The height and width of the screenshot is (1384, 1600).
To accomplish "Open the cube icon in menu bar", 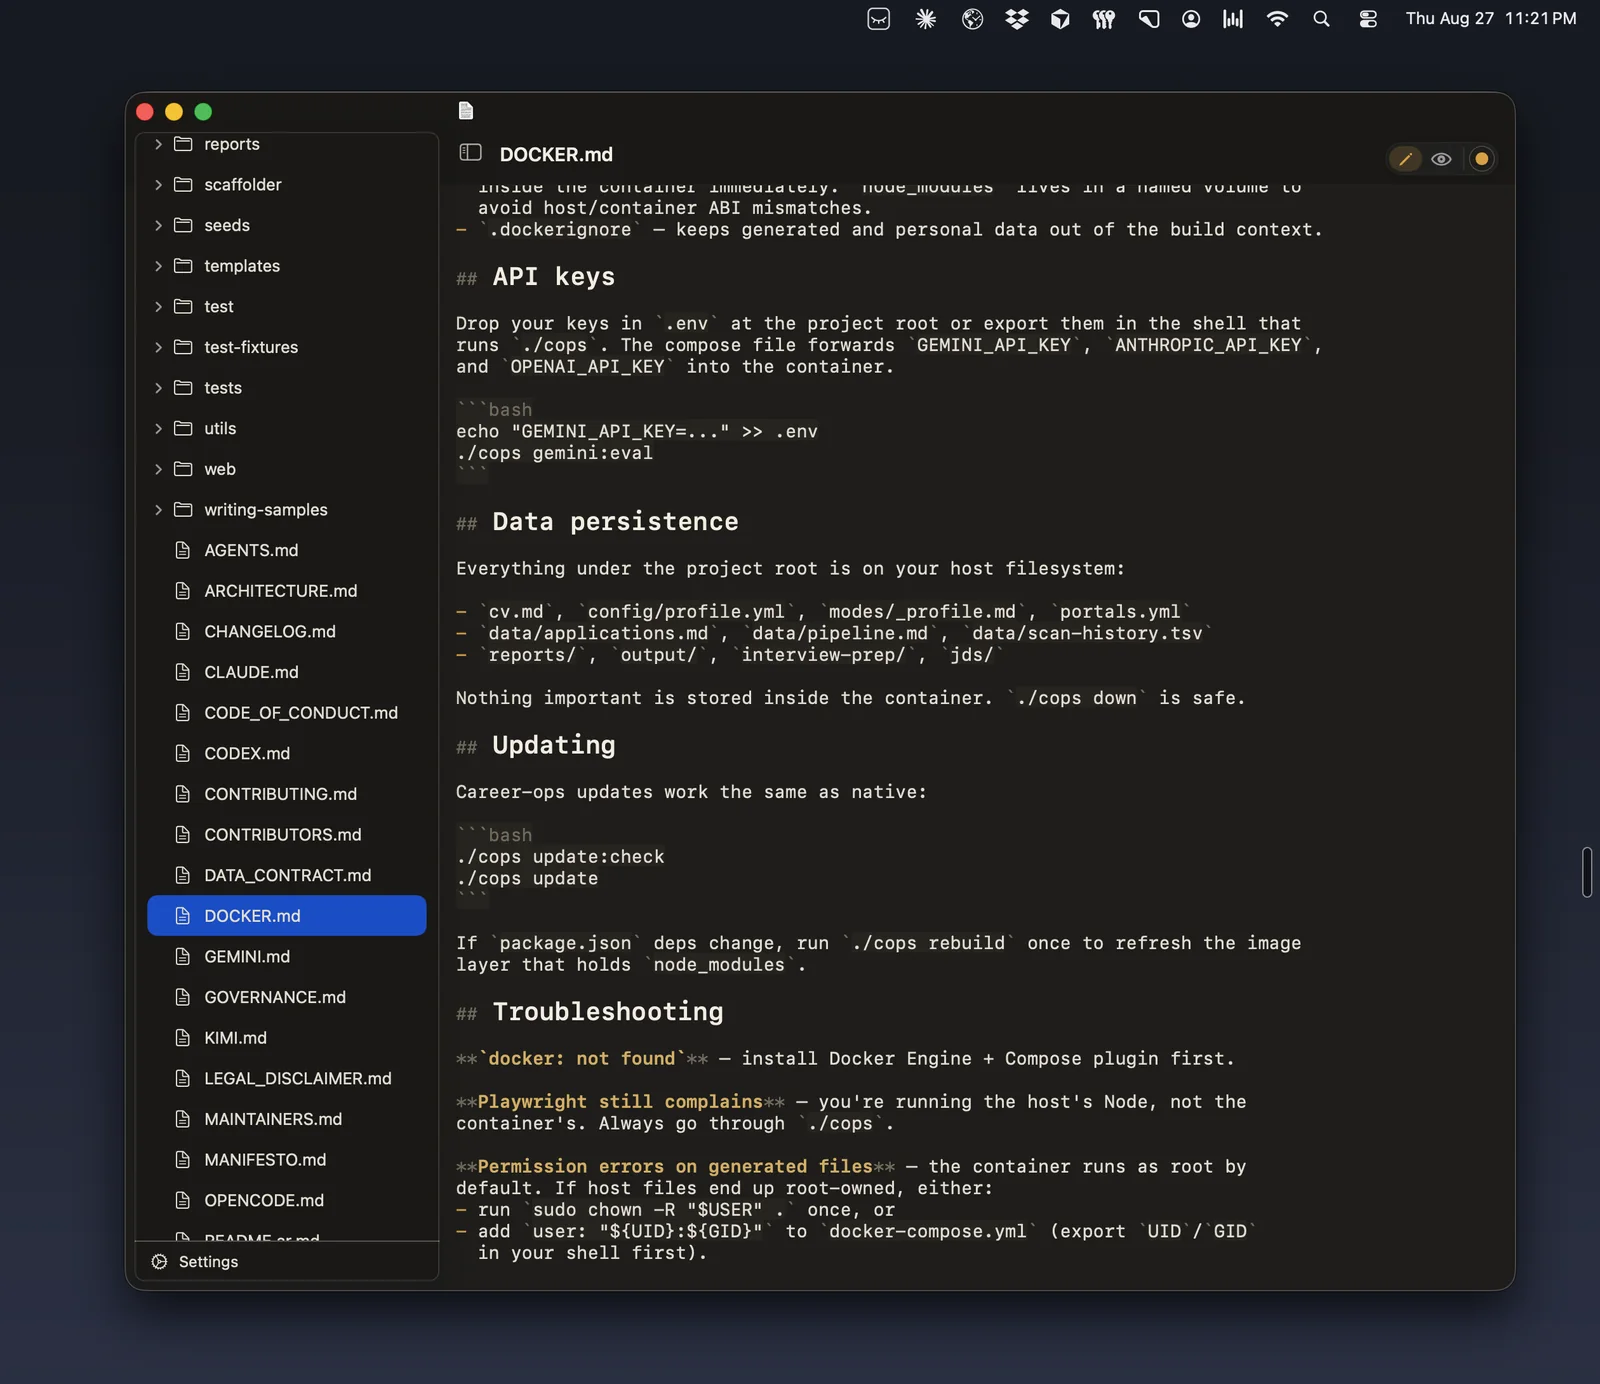I will [x=1060, y=19].
